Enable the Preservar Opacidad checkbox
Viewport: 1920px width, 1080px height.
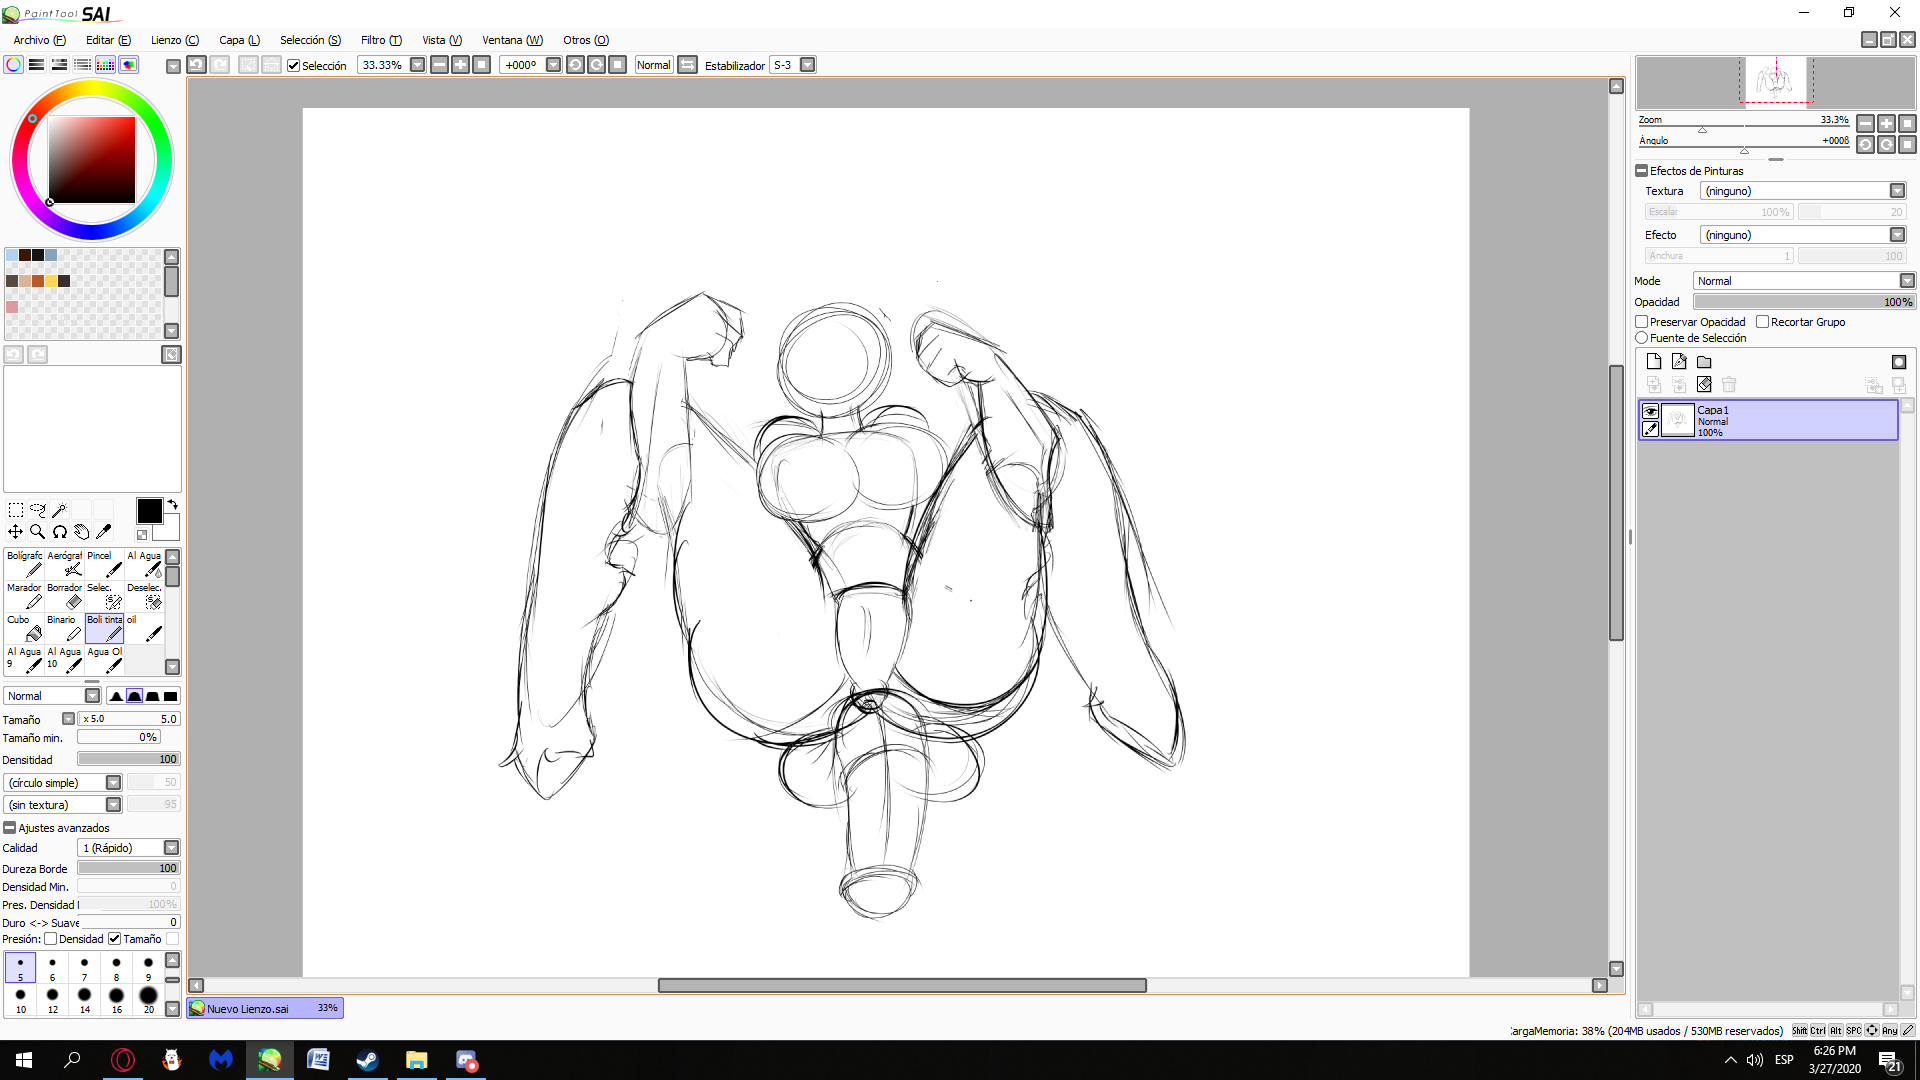click(1642, 322)
